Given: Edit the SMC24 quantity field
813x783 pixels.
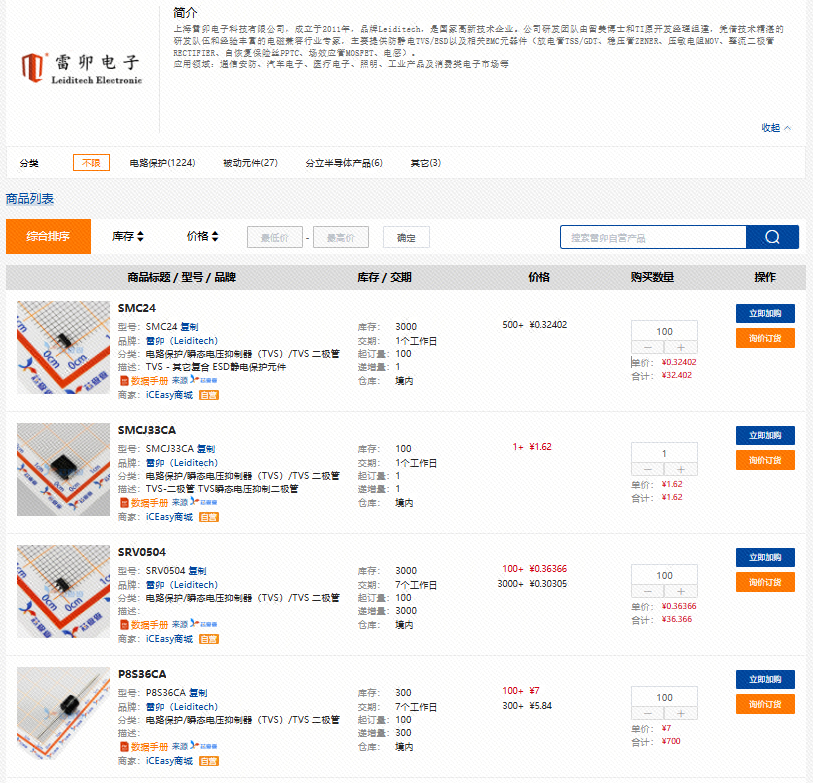Looking at the screenshot, I should [664, 331].
